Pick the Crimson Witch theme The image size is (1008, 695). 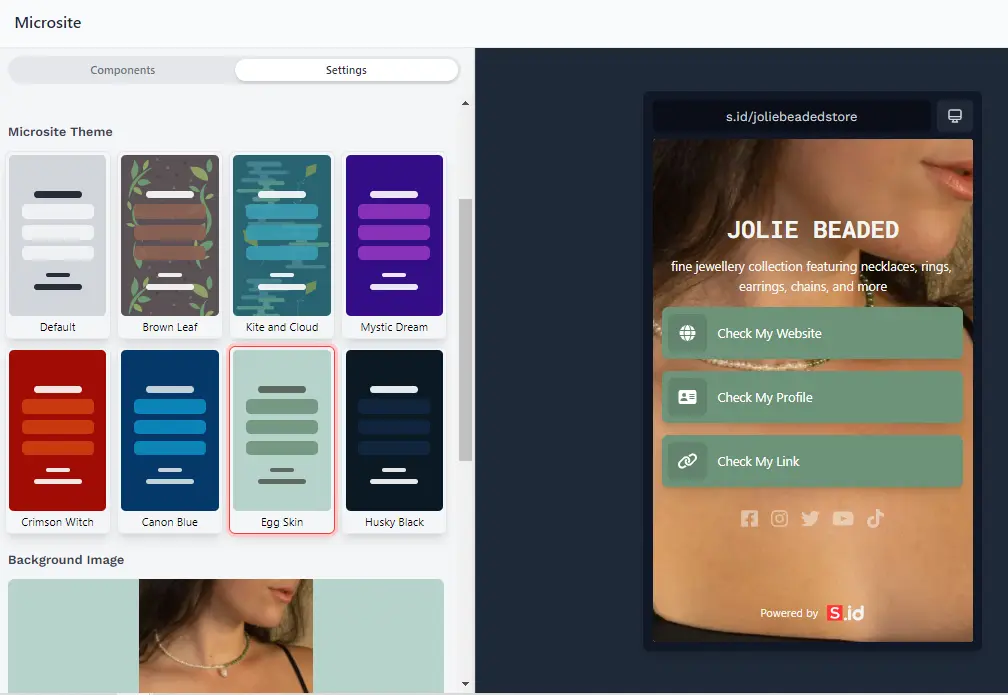pos(58,440)
